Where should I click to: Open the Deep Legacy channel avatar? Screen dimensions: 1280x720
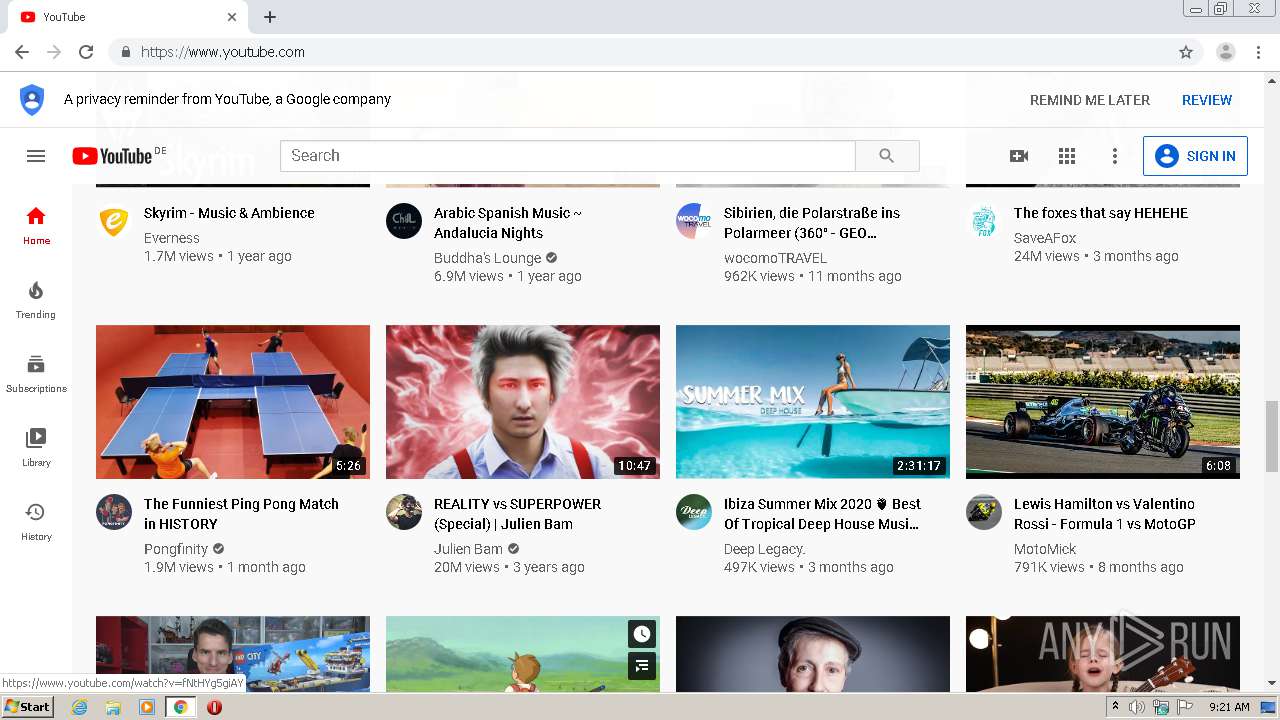click(x=694, y=513)
